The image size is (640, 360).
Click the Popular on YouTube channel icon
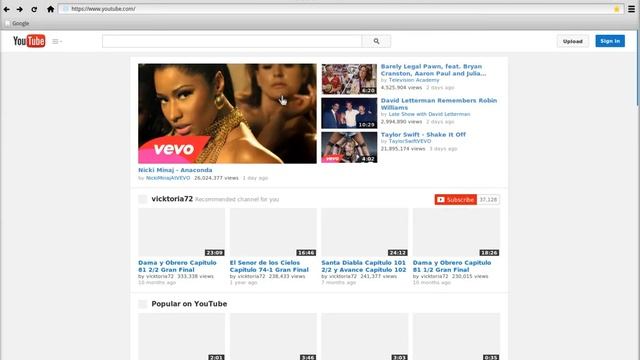pos(142,304)
